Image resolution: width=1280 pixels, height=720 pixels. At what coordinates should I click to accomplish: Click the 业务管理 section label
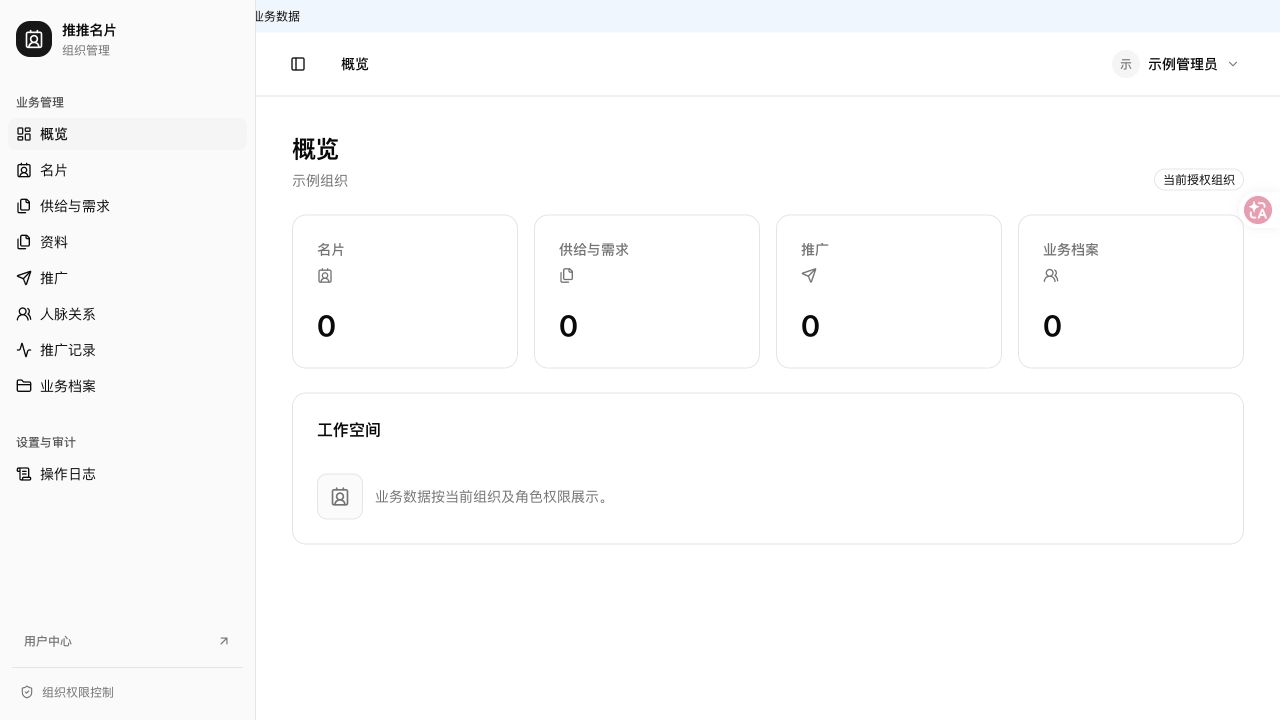click(x=40, y=102)
